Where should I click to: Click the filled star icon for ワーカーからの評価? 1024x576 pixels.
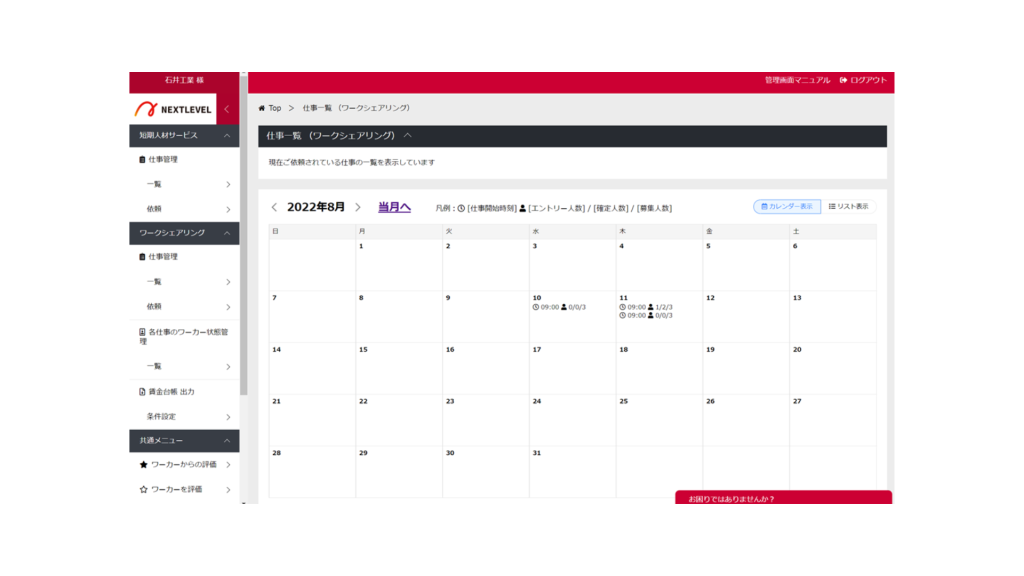pos(143,465)
